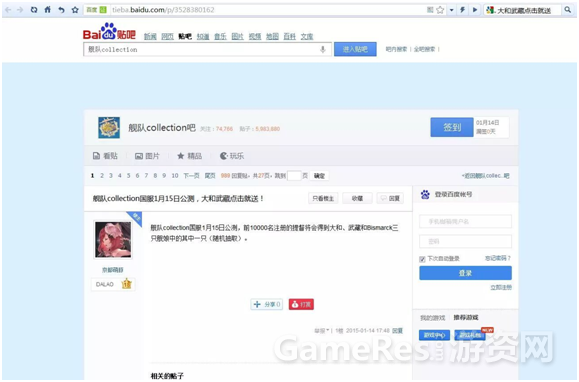Click the return to 舰队collec..吧 link

485,176
